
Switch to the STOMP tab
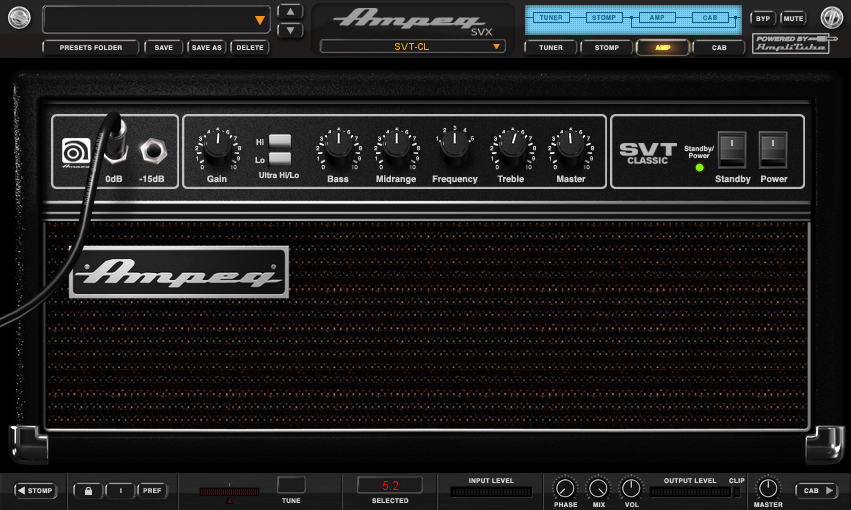(x=606, y=48)
